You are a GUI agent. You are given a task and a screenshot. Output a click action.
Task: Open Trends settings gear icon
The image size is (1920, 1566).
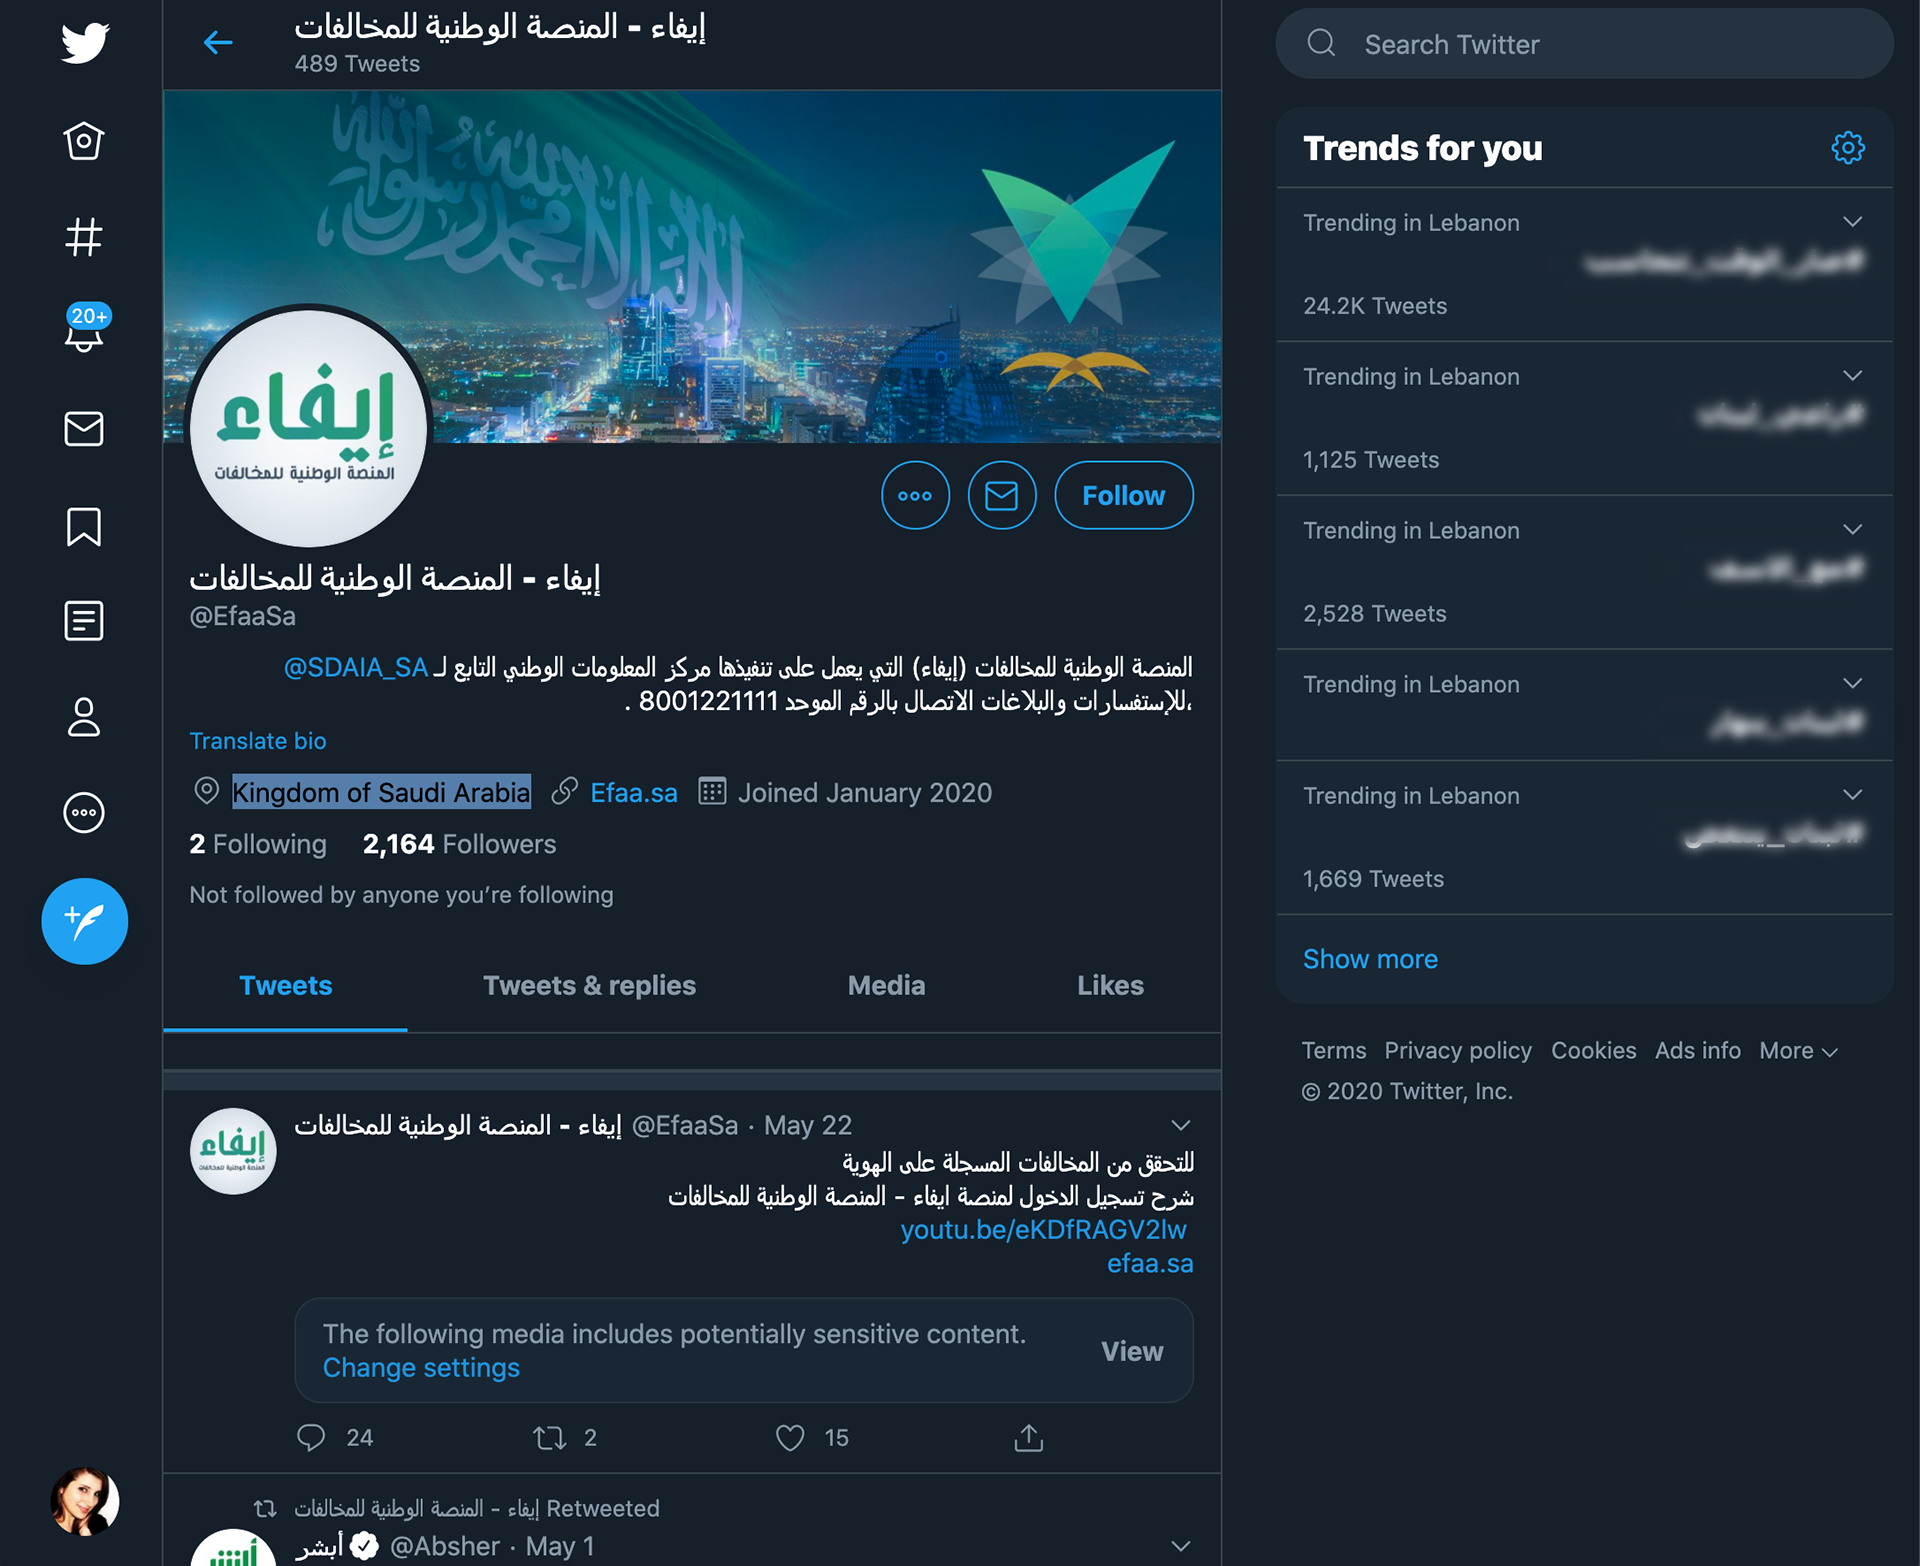click(x=1847, y=148)
